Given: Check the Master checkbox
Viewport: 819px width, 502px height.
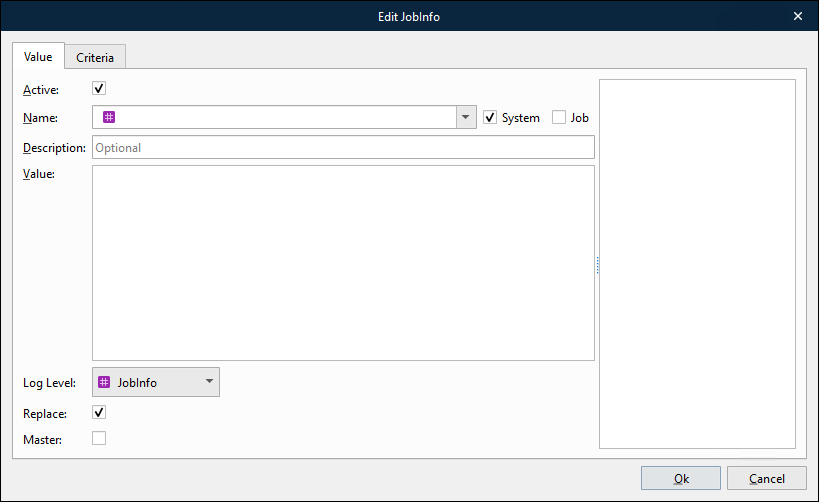Looking at the screenshot, I should point(99,438).
